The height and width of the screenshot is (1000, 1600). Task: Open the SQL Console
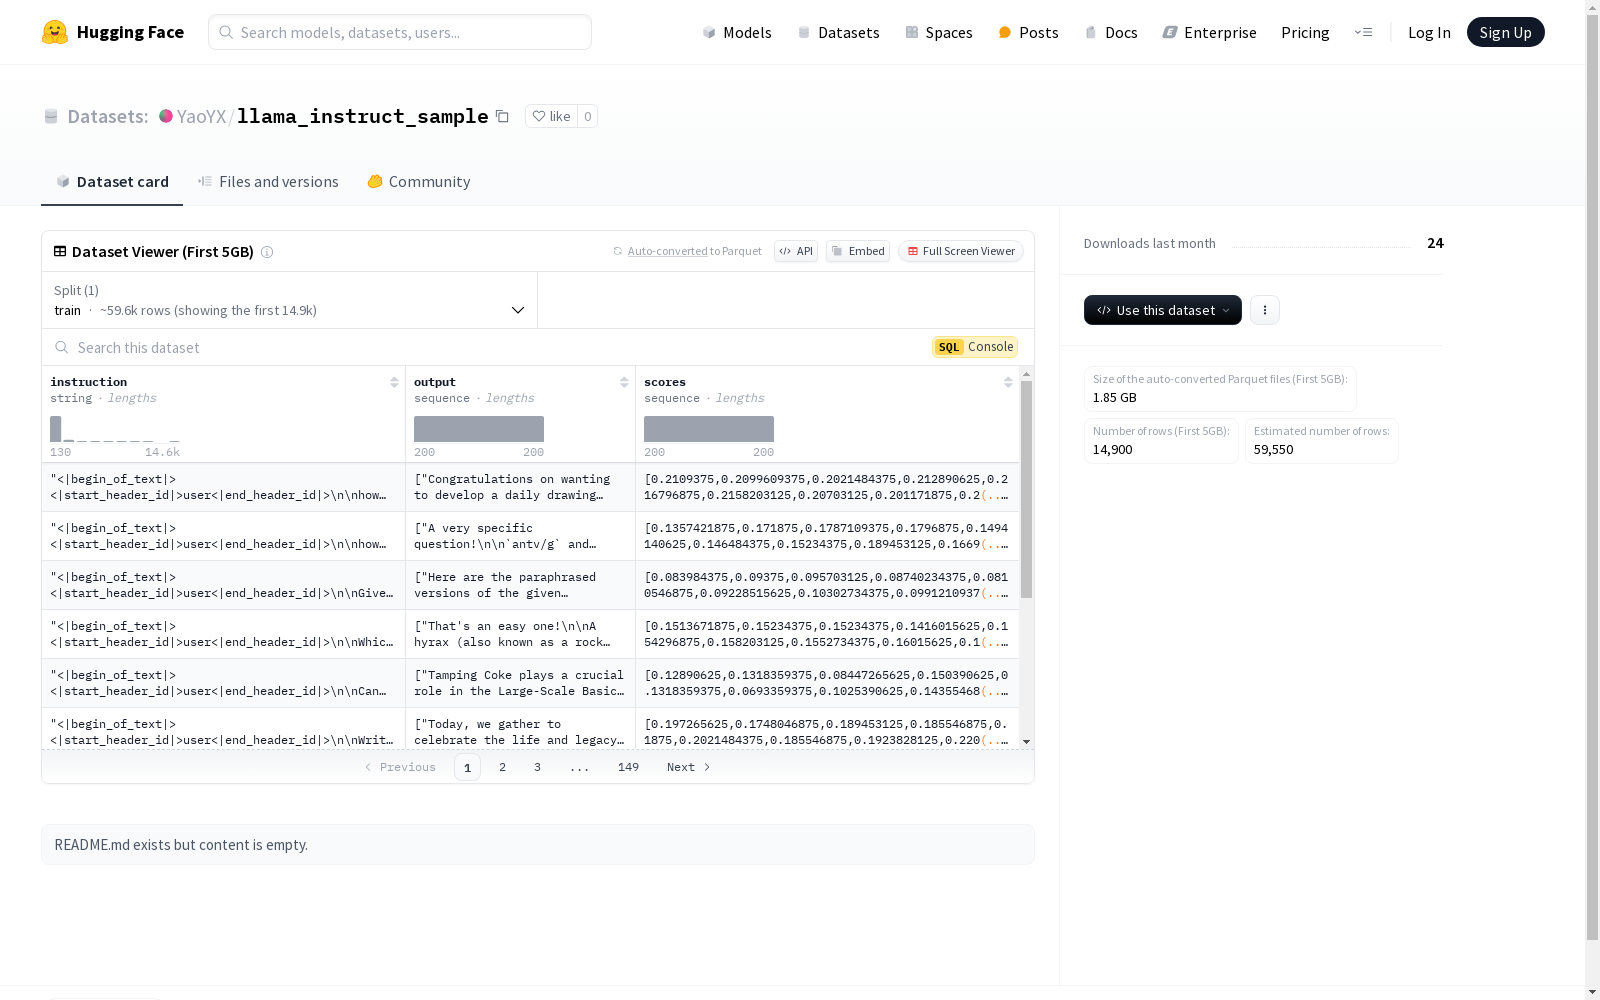click(975, 347)
